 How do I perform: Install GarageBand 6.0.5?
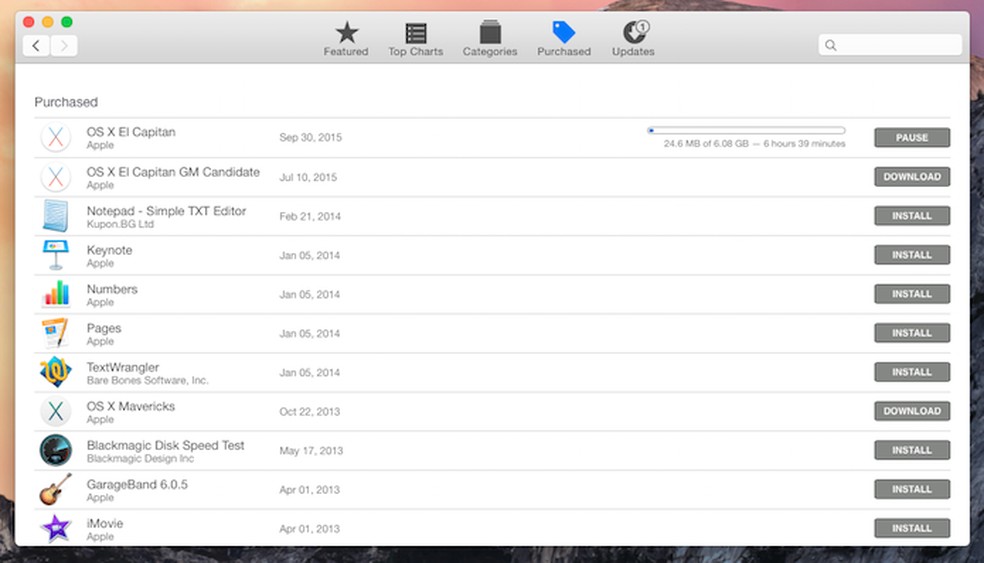click(912, 490)
